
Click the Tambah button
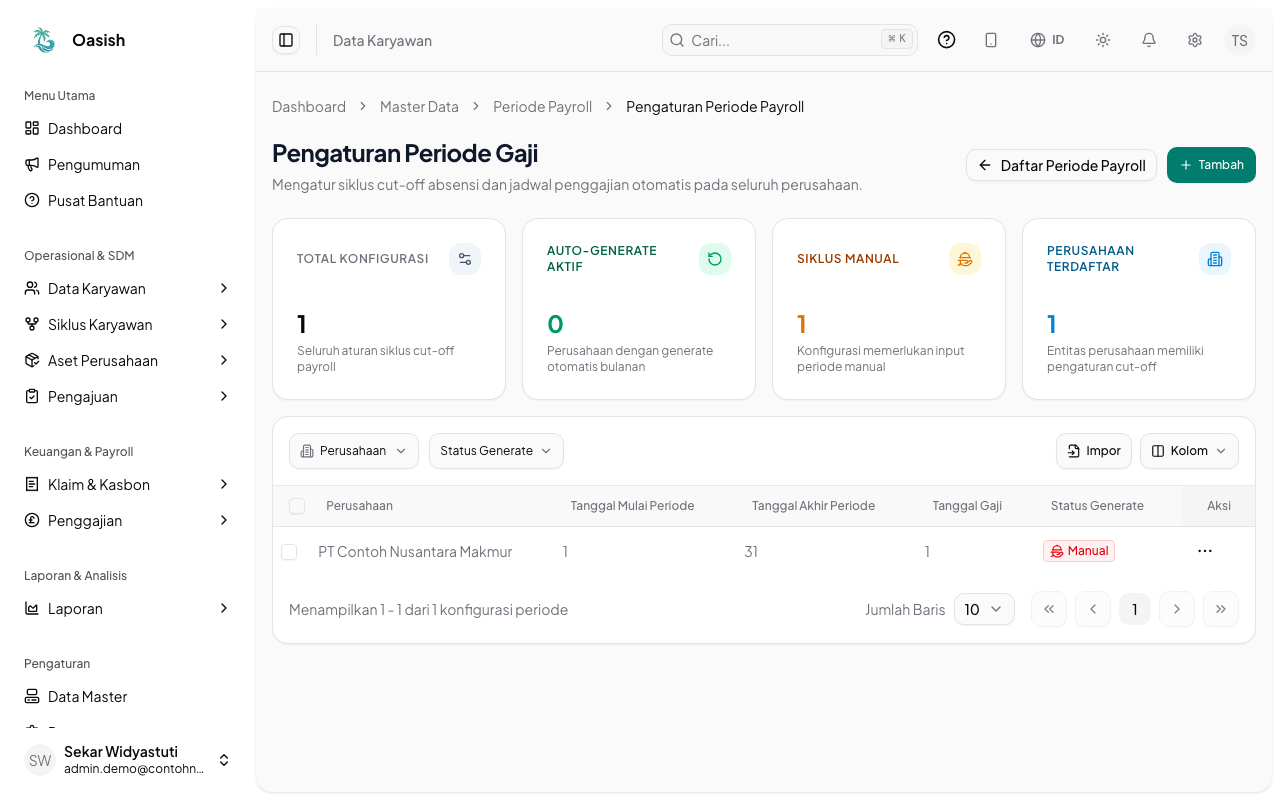pos(1211,165)
